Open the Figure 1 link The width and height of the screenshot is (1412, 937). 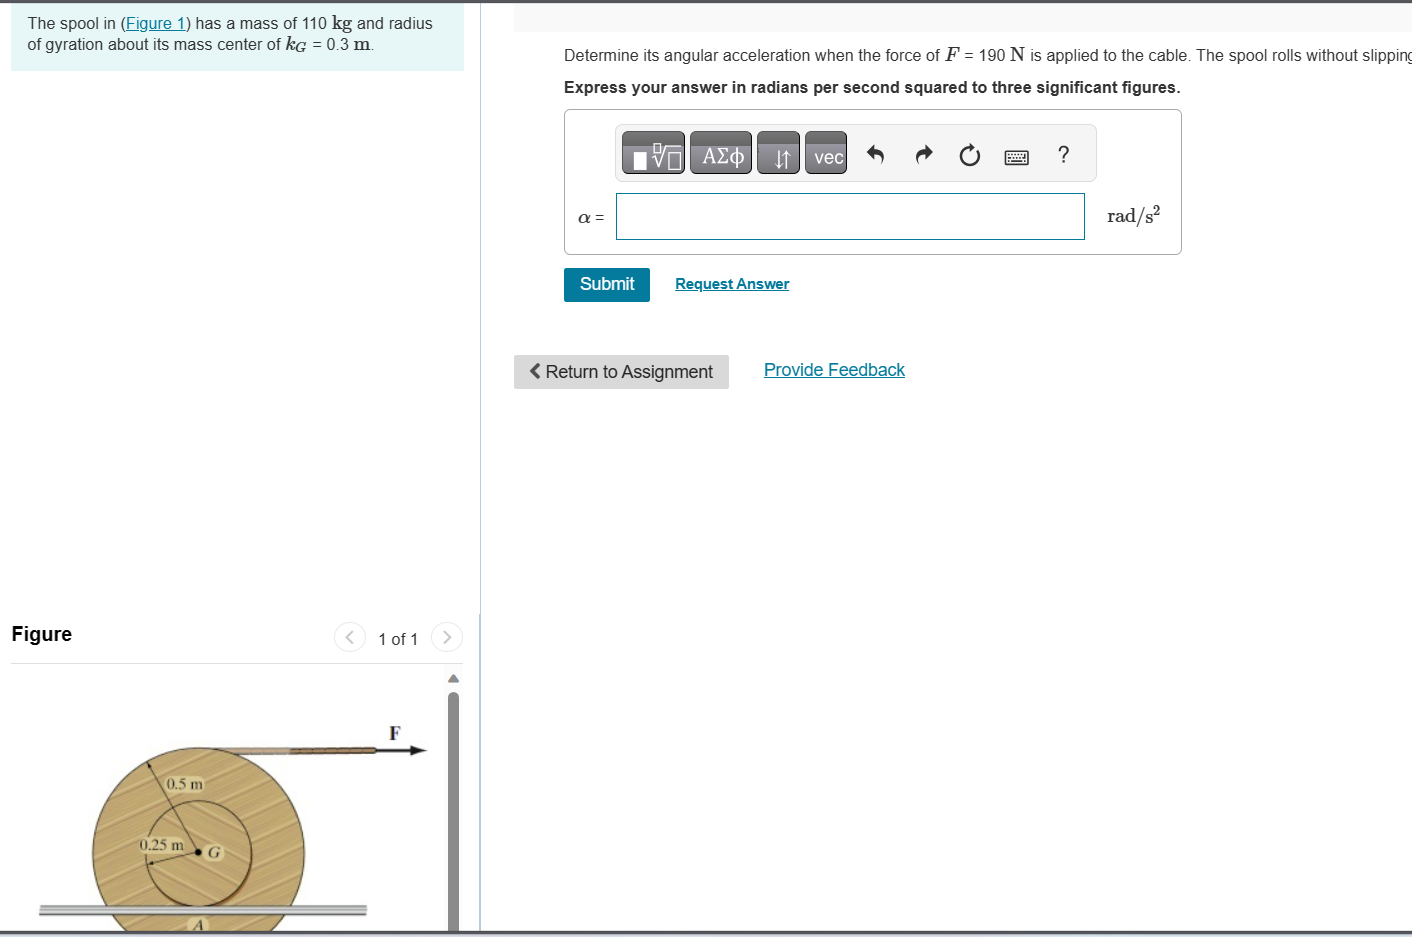156,23
